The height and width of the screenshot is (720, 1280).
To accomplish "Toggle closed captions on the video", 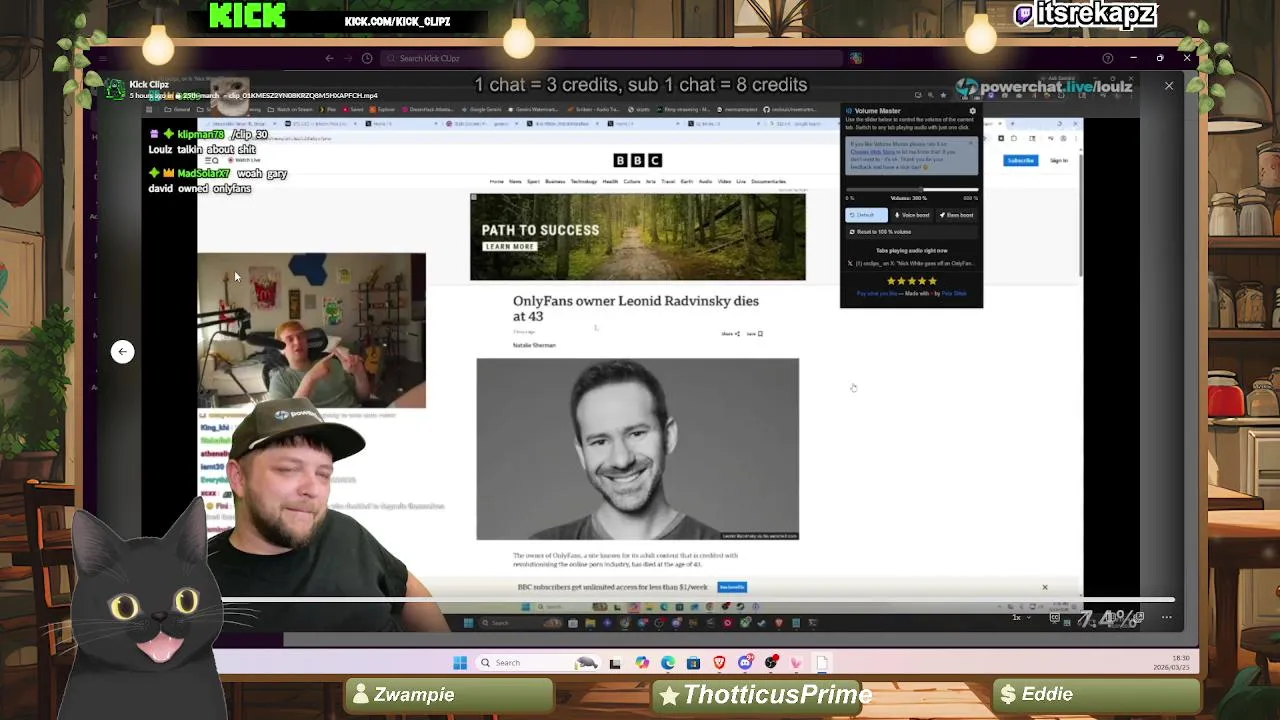I will click(x=1054, y=617).
